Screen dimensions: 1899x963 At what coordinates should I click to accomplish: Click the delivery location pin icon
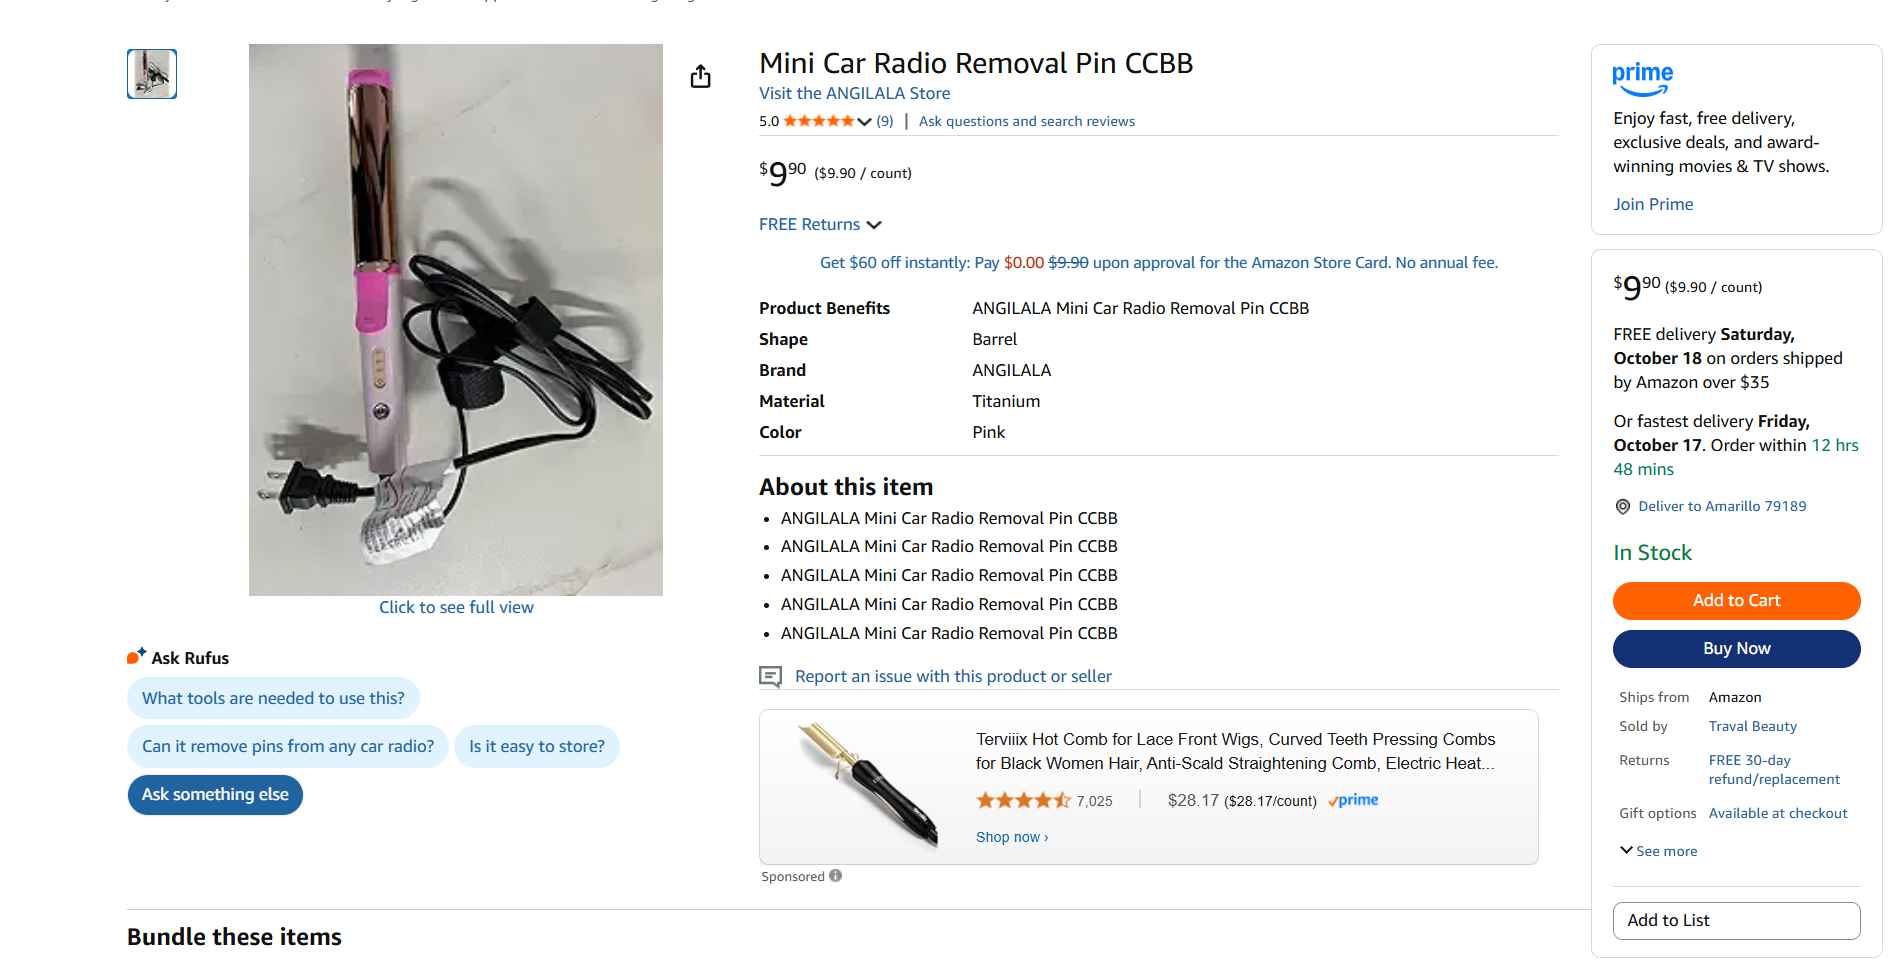coord(1623,507)
